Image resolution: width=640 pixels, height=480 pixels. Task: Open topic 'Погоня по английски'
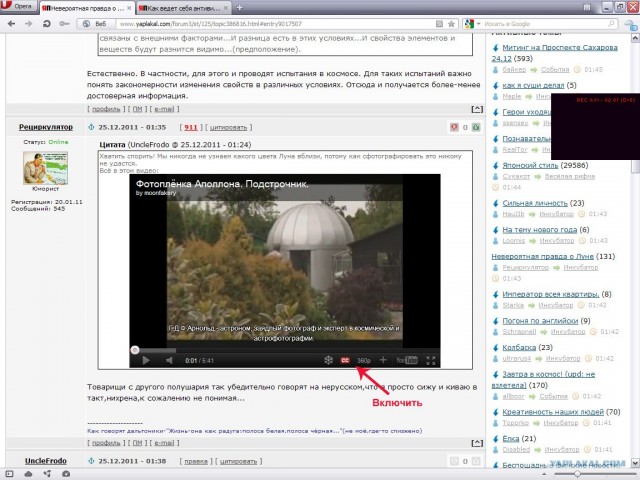(540, 321)
